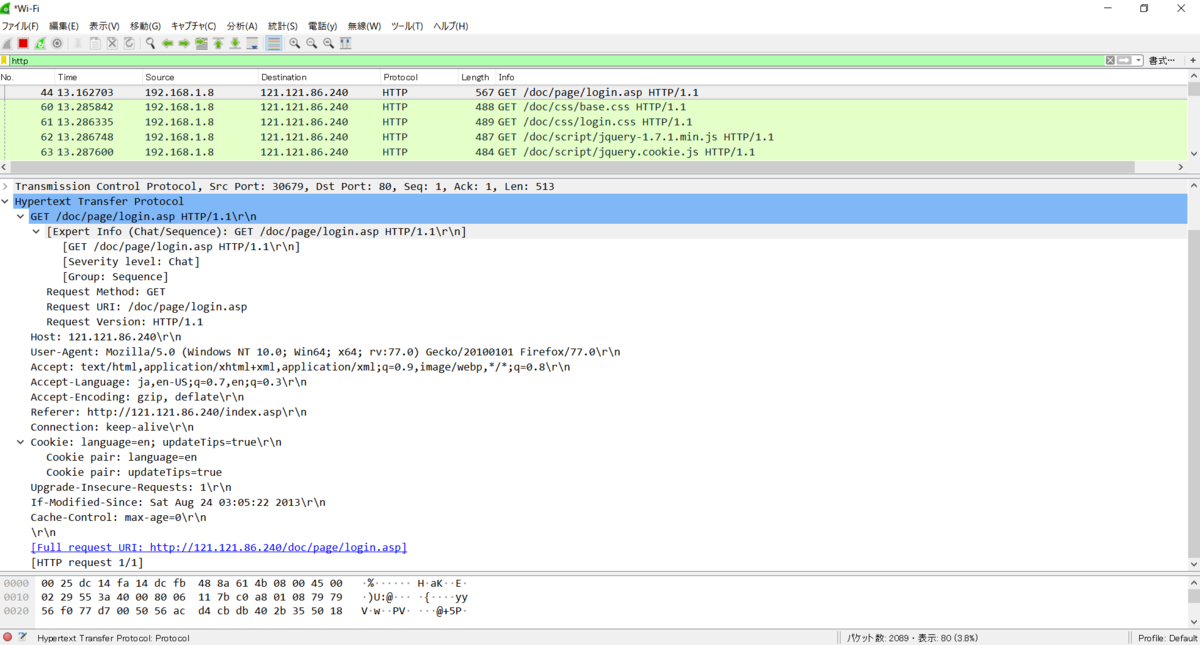Screen dimensions: 1200x645
Task: Click the display filter bookmark icon
Action: pyautogui.click(x=4, y=61)
